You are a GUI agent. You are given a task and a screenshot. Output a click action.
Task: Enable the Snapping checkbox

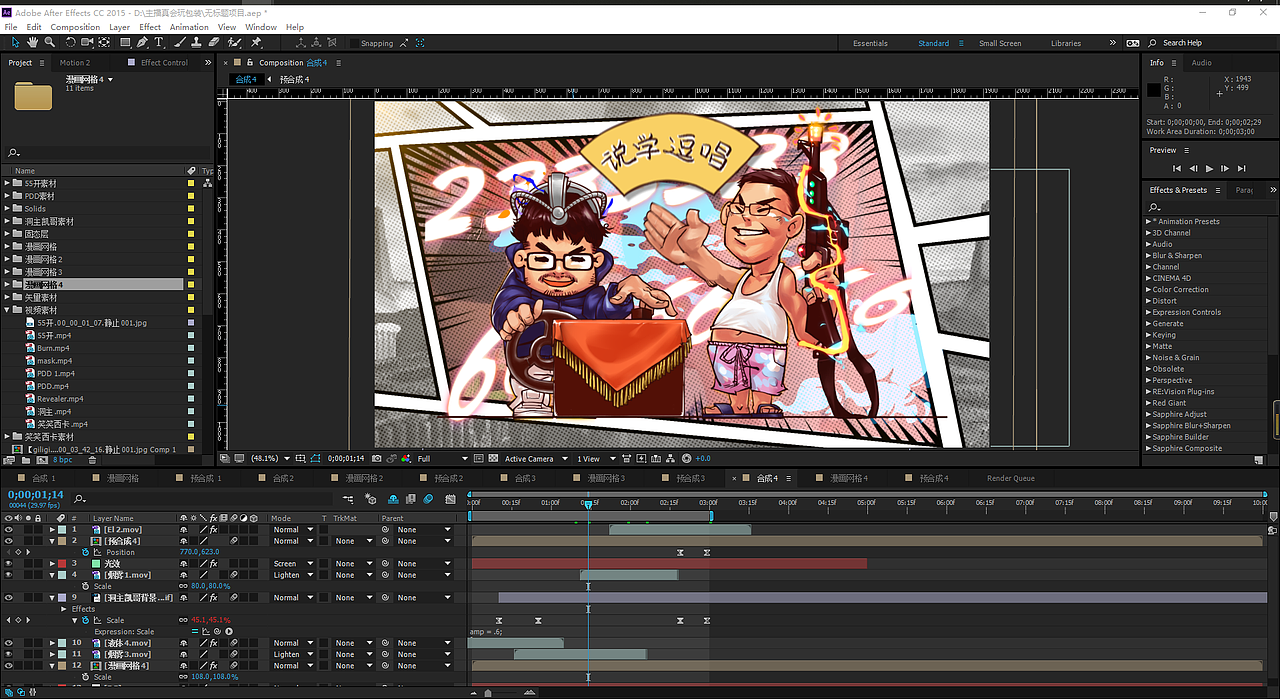(354, 43)
